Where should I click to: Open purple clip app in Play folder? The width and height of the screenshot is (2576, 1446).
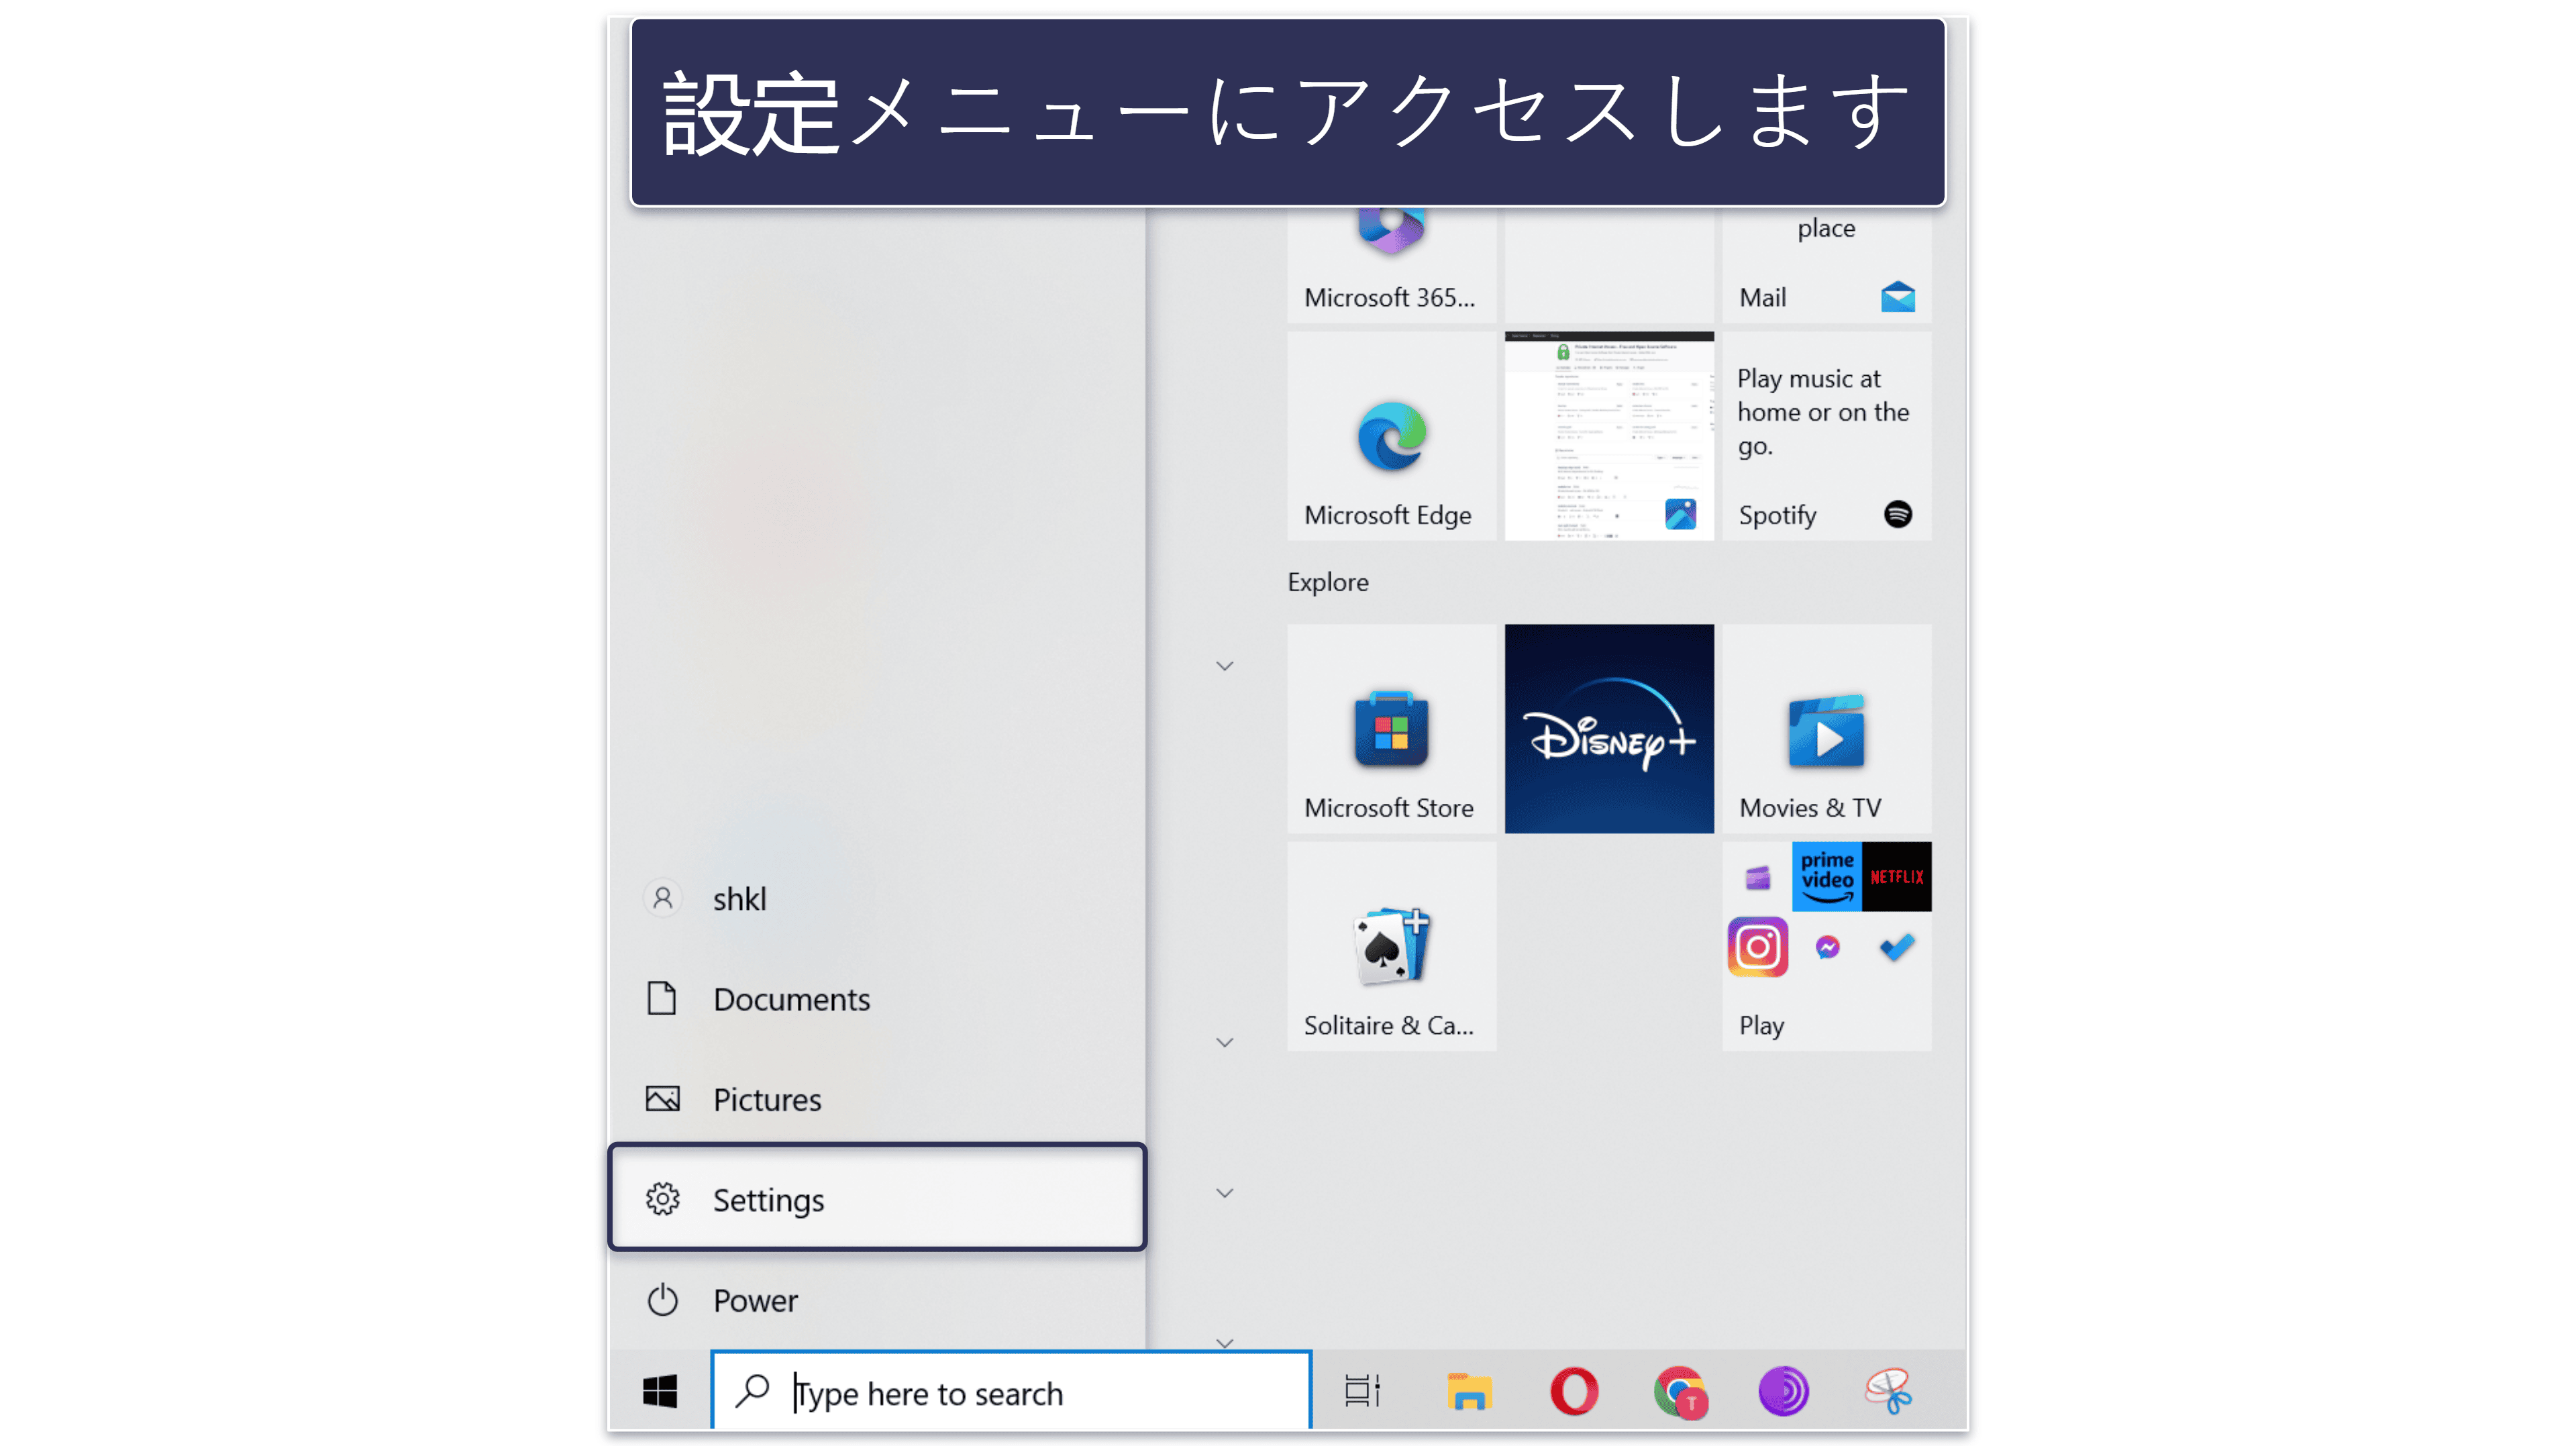[1757, 877]
